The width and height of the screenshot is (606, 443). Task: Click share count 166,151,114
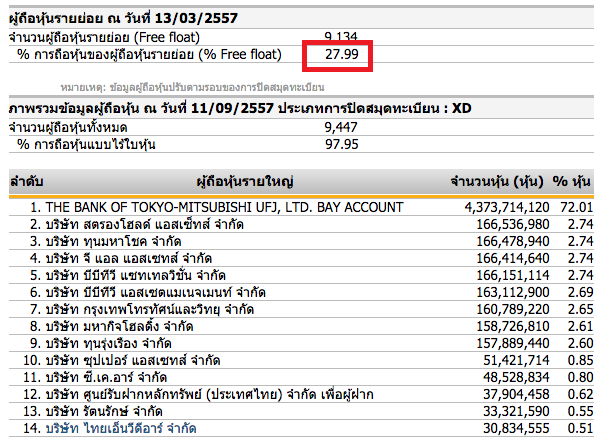(x=512, y=275)
